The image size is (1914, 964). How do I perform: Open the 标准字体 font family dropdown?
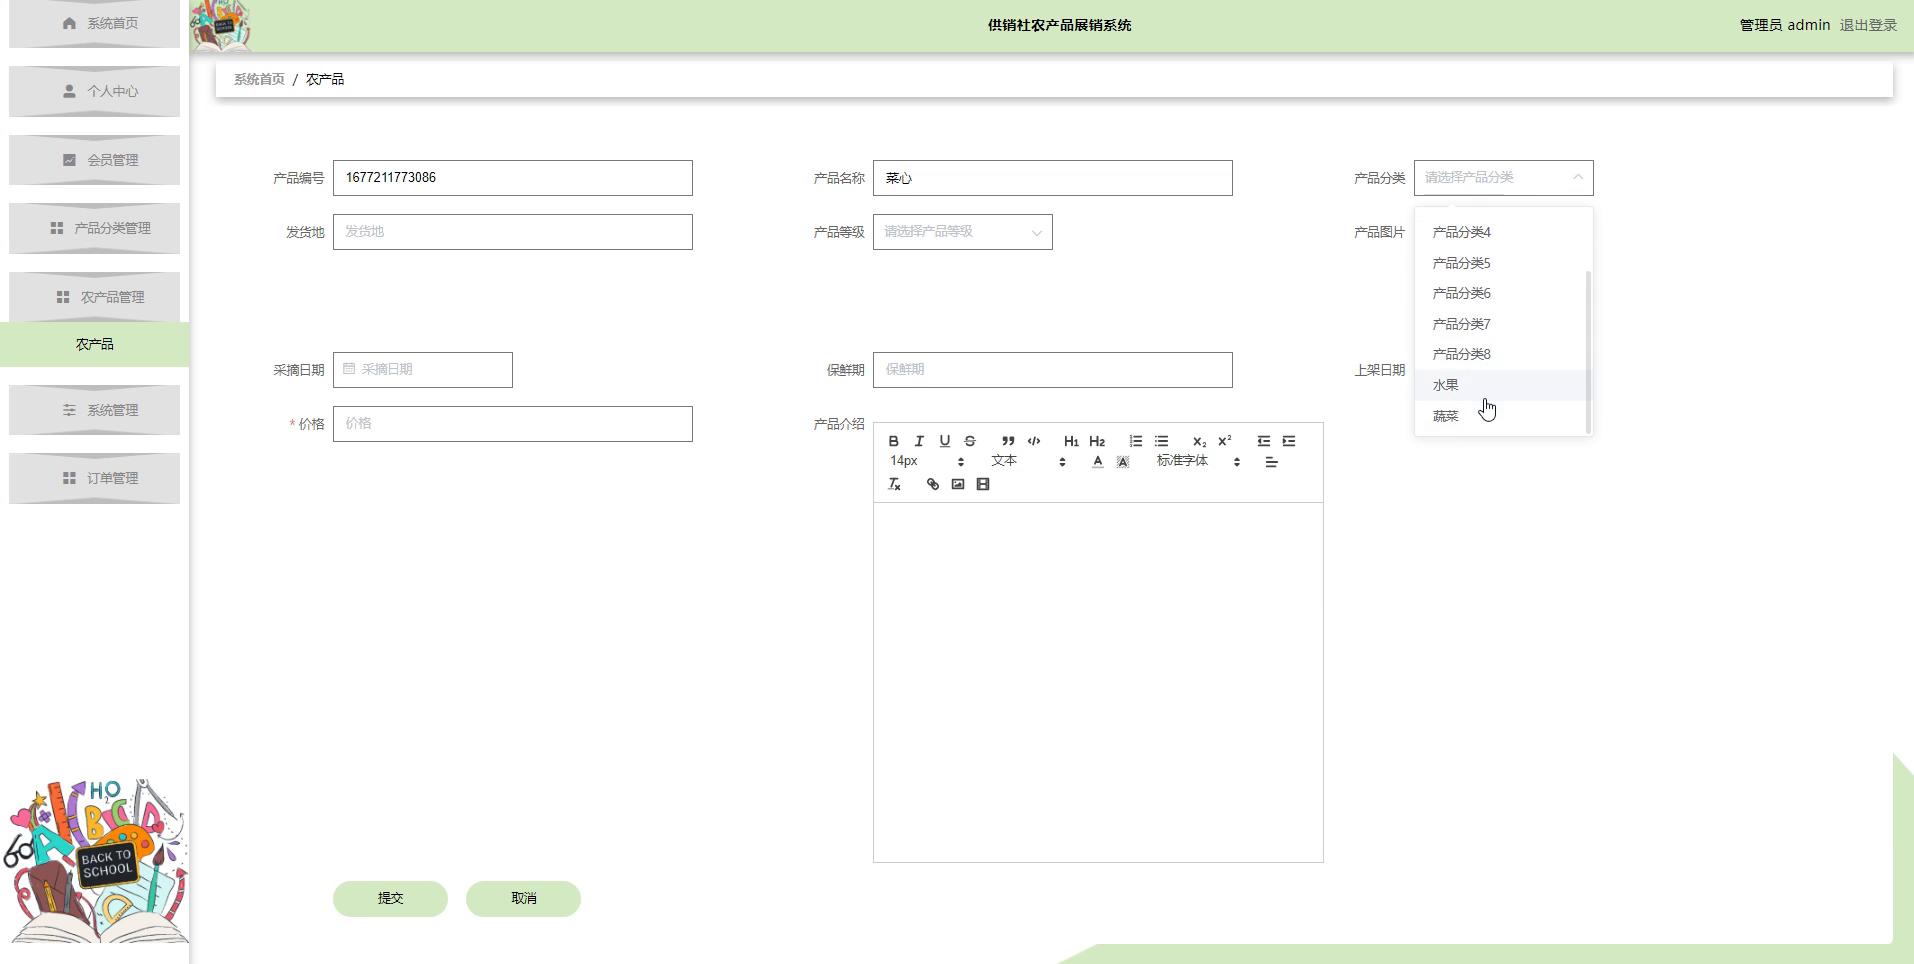coord(1198,461)
